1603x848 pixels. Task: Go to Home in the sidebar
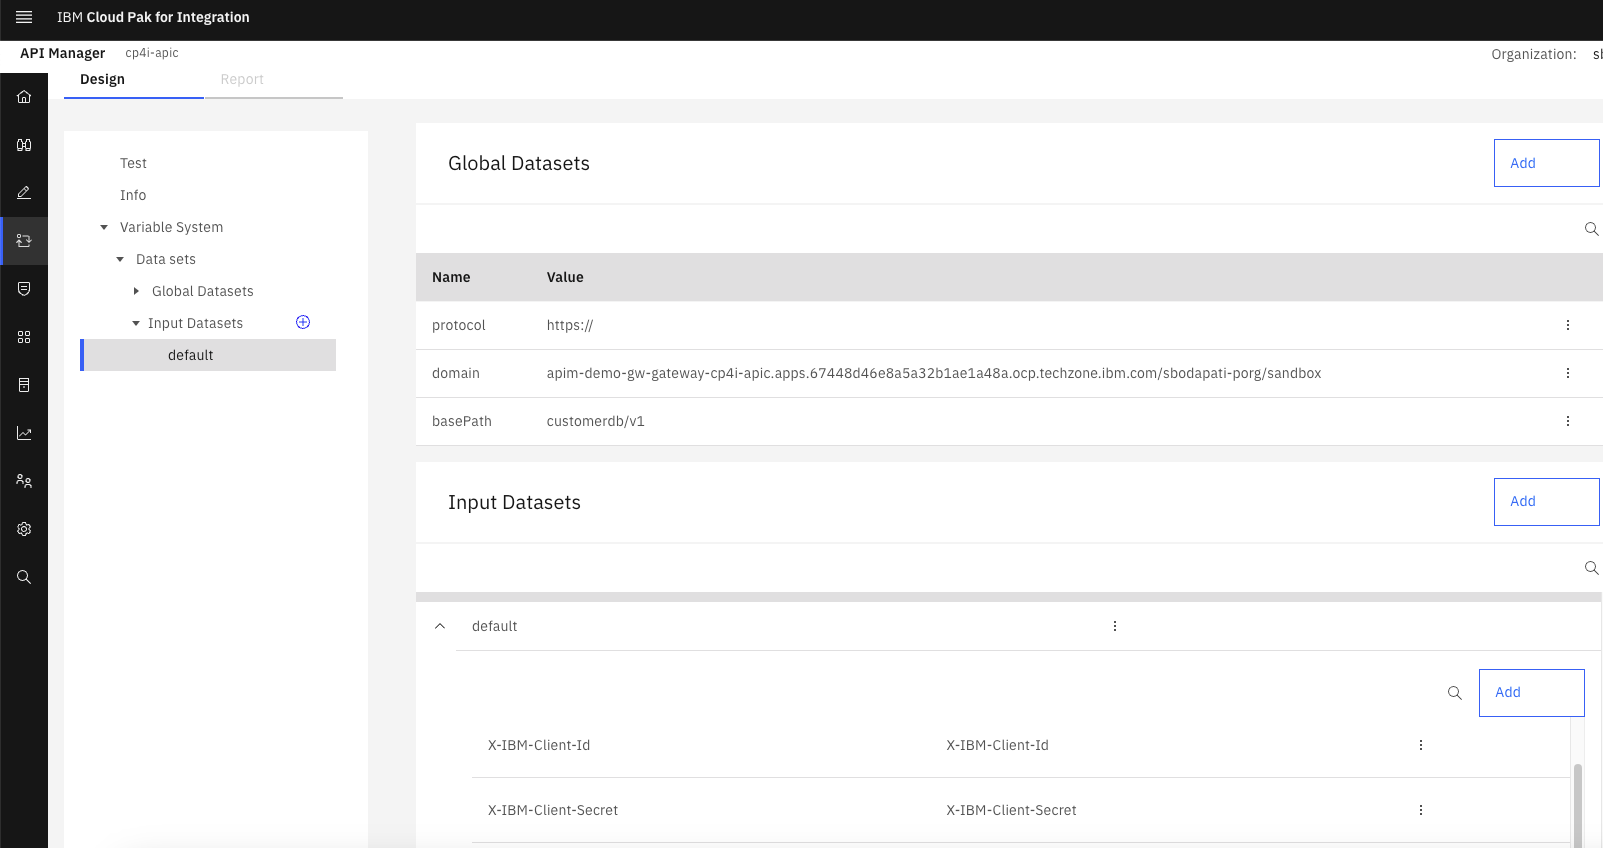[24, 97]
